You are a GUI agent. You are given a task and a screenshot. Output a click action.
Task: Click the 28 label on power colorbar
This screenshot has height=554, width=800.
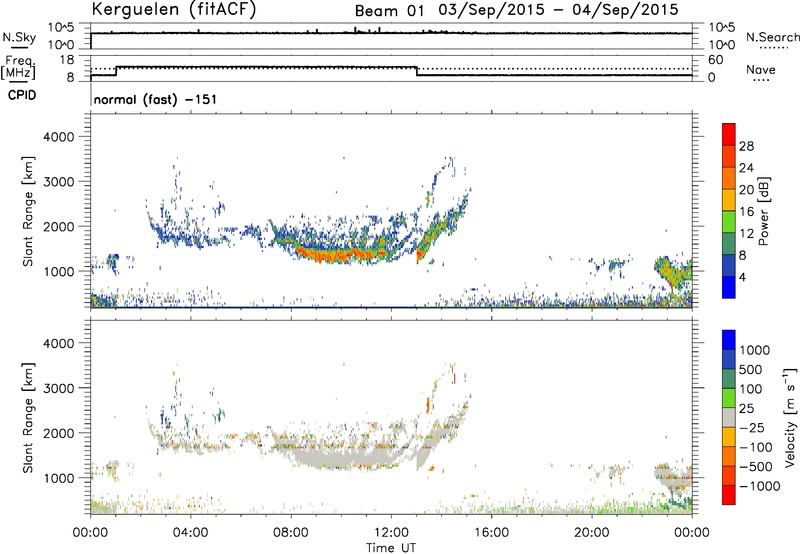tap(746, 146)
